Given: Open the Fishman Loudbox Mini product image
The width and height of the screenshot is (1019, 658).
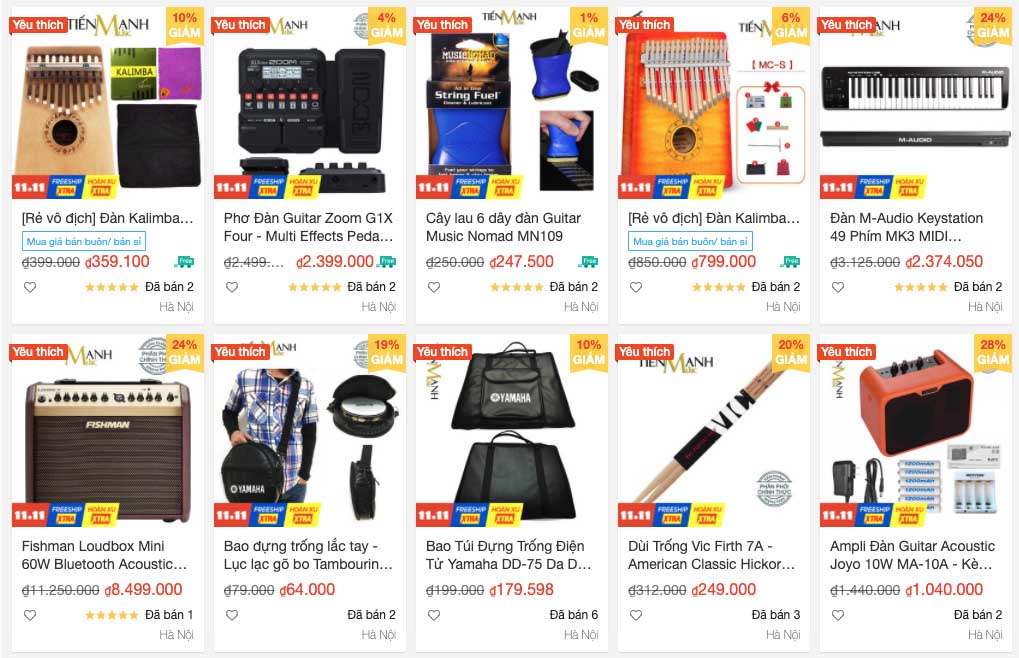Looking at the screenshot, I should (x=108, y=430).
